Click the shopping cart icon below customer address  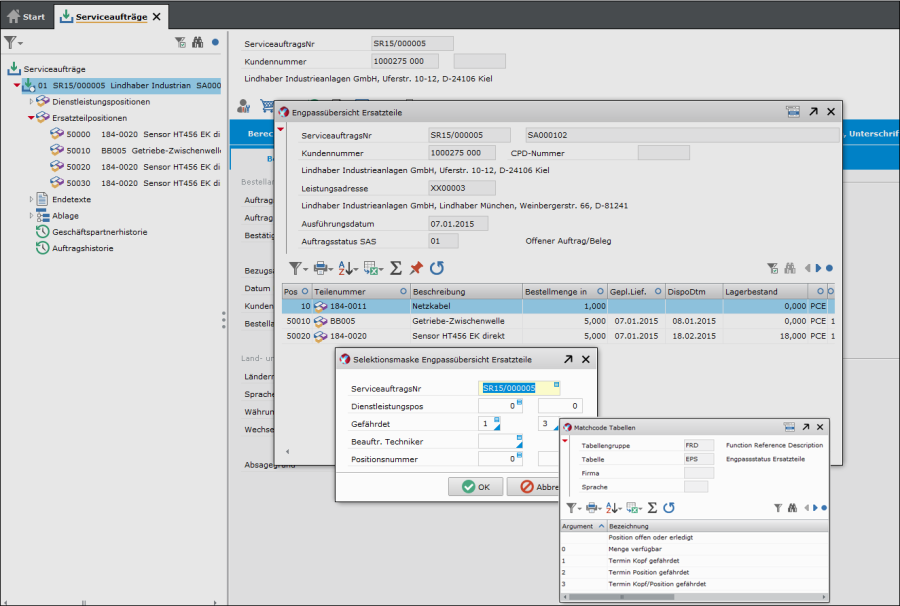pyautogui.click(x=267, y=106)
